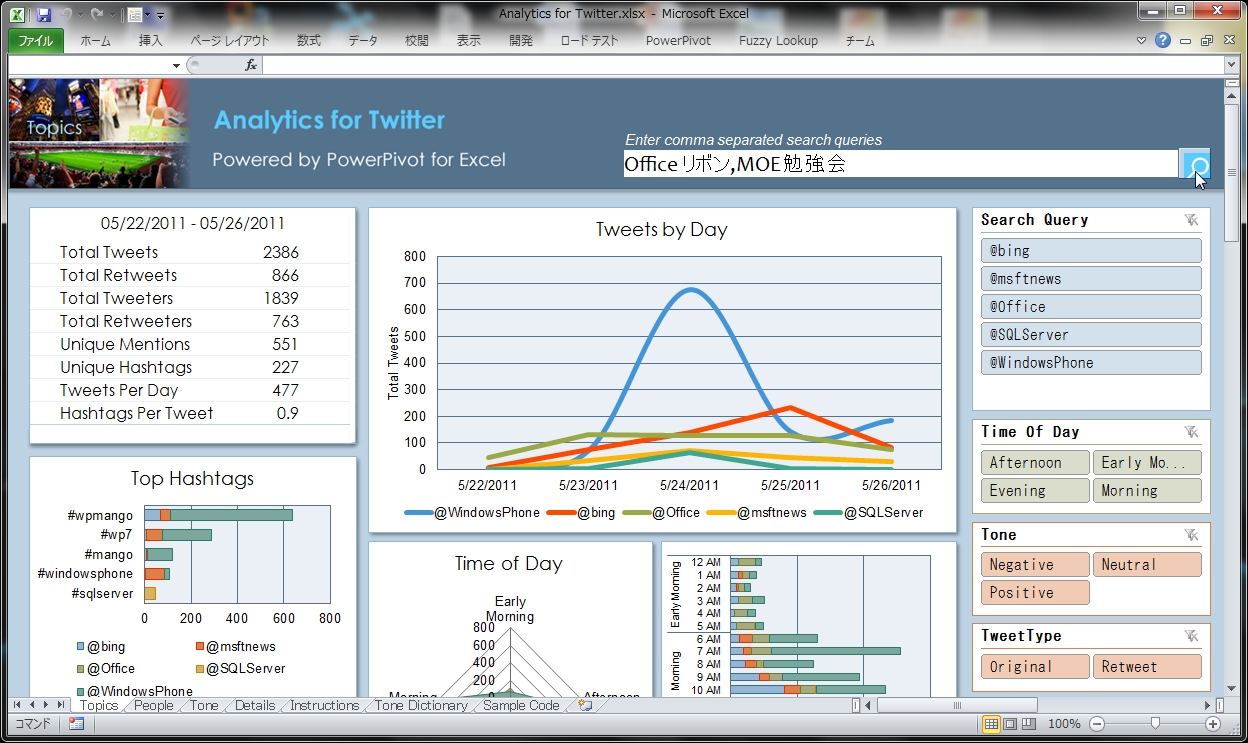
Task: Click the form icon in Quick Access Toolbar
Action: [x=134, y=15]
